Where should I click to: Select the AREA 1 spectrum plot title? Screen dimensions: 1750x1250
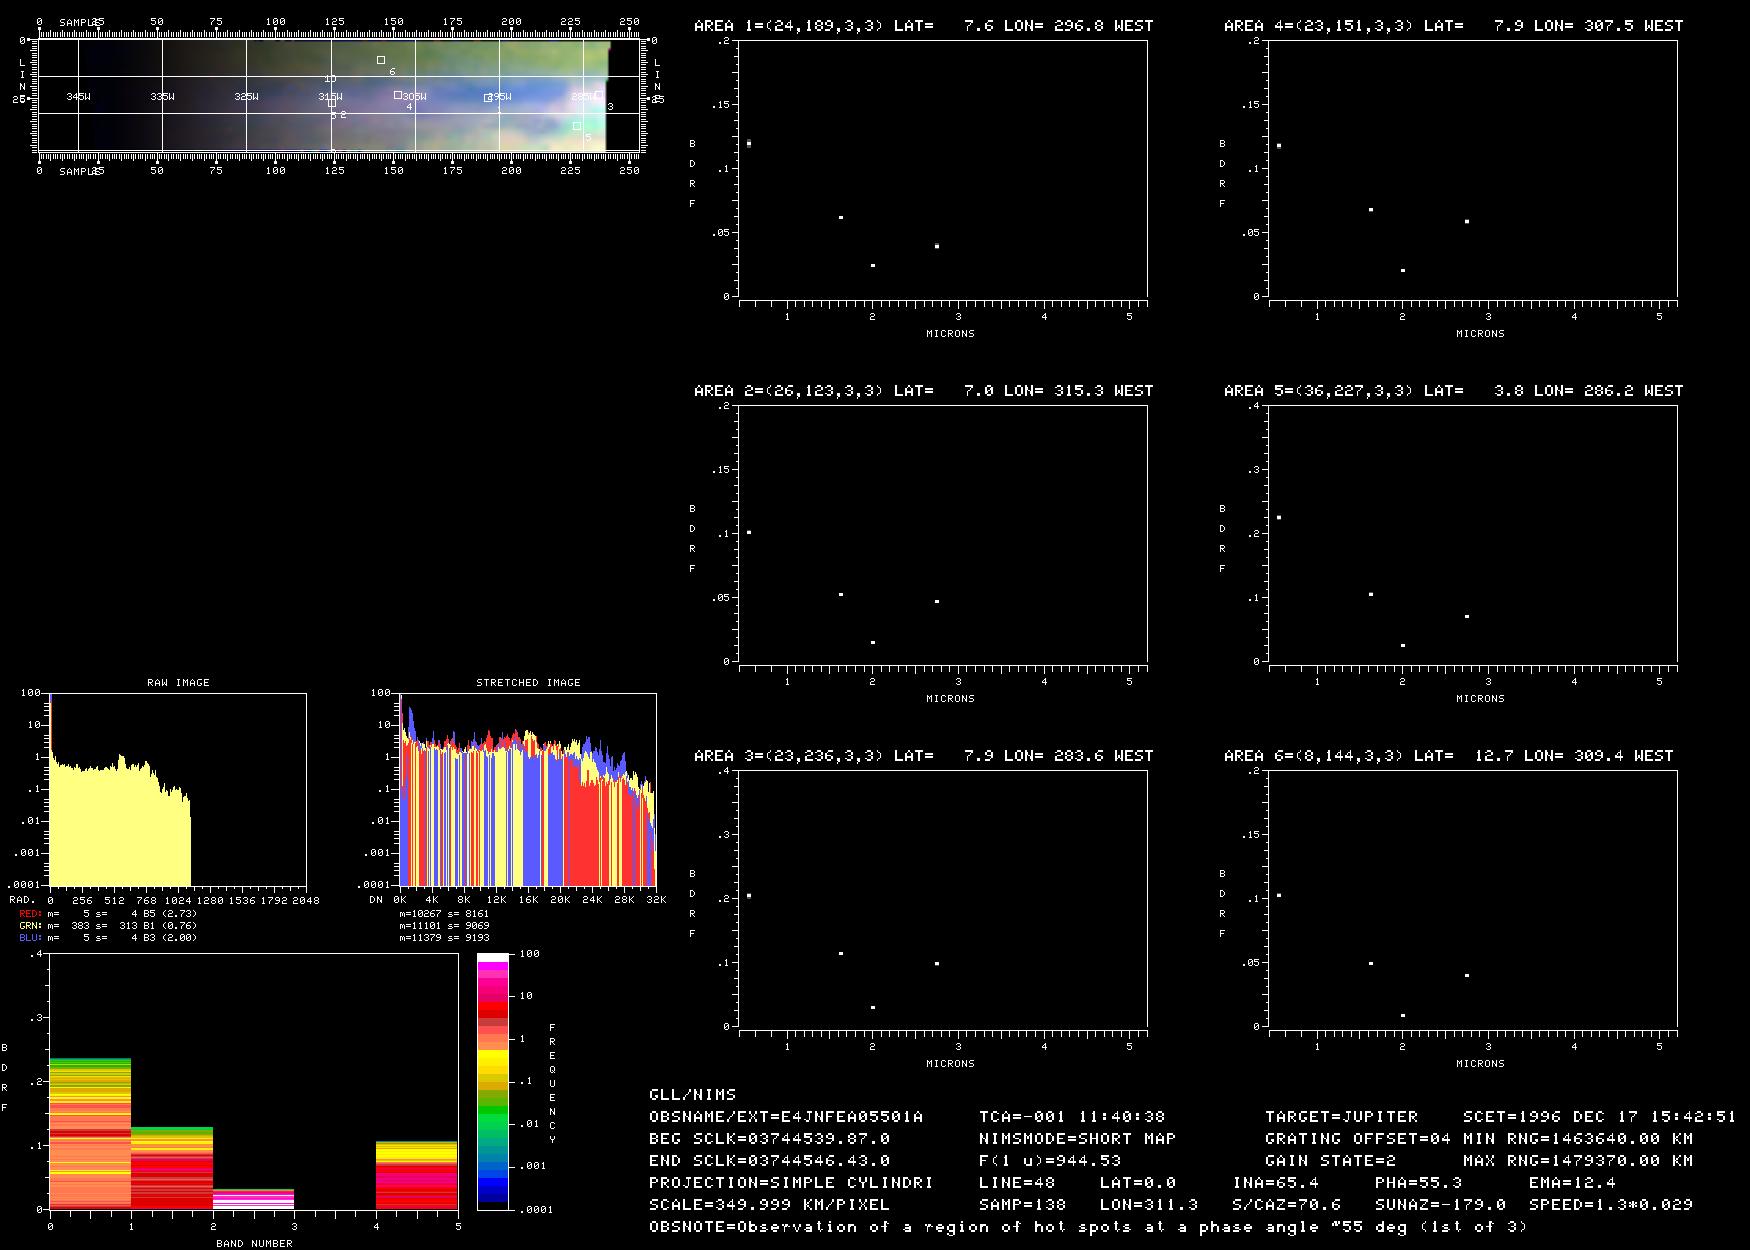pos(923,26)
